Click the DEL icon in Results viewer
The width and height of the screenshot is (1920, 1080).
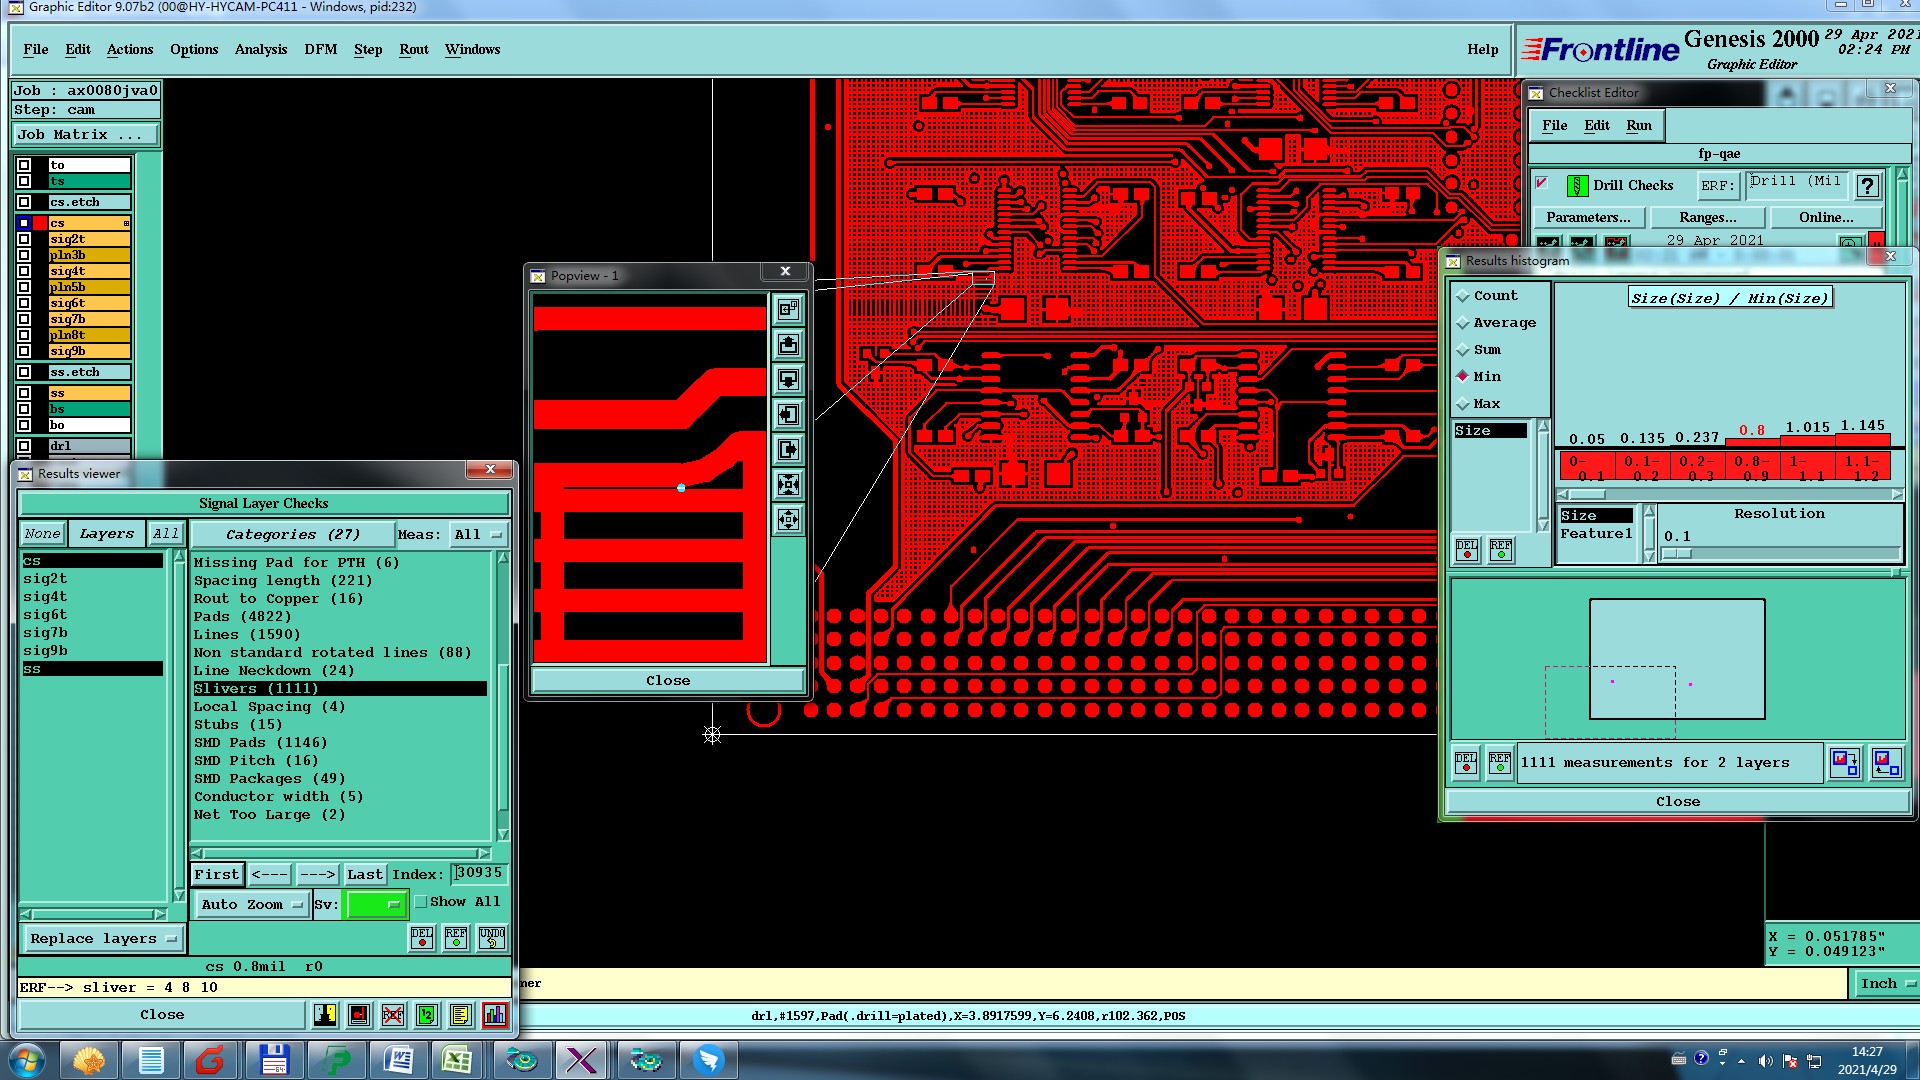[422, 938]
